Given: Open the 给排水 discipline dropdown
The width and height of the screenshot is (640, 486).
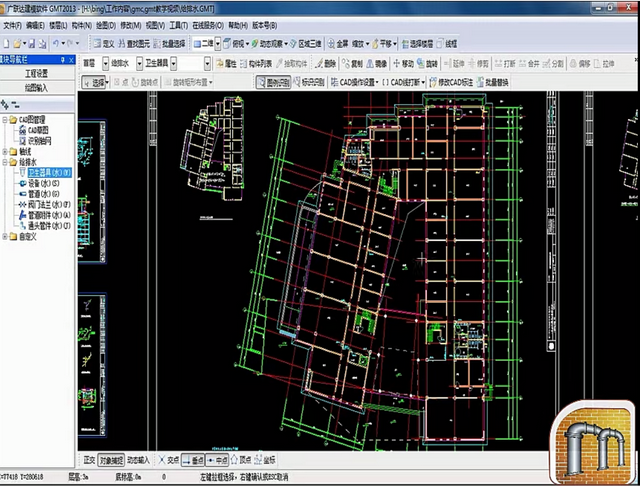Looking at the screenshot, I should [140, 64].
